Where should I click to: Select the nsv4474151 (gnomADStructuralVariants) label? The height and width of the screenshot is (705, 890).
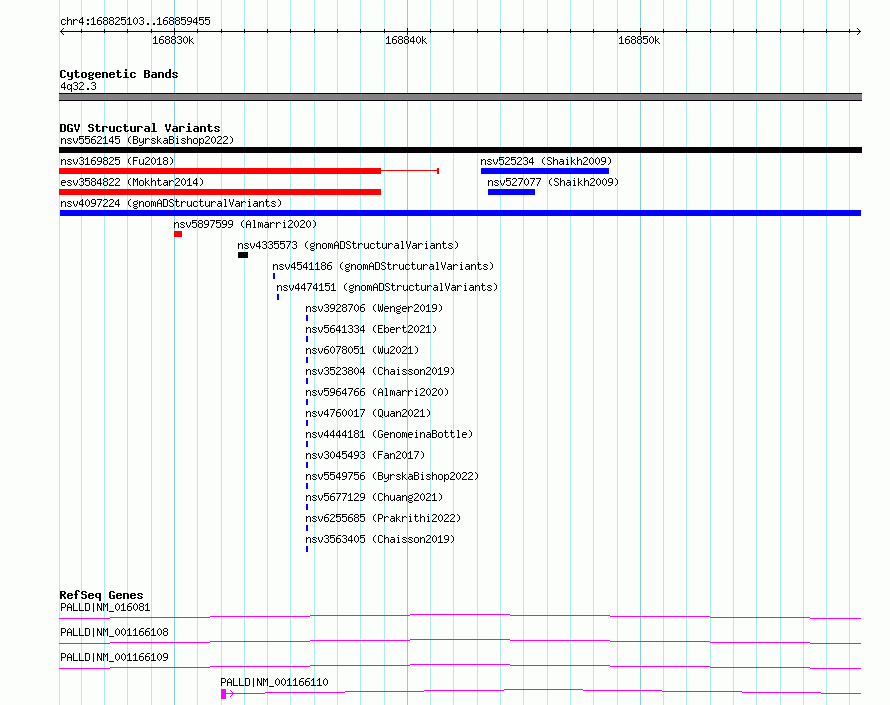point(387,287)
